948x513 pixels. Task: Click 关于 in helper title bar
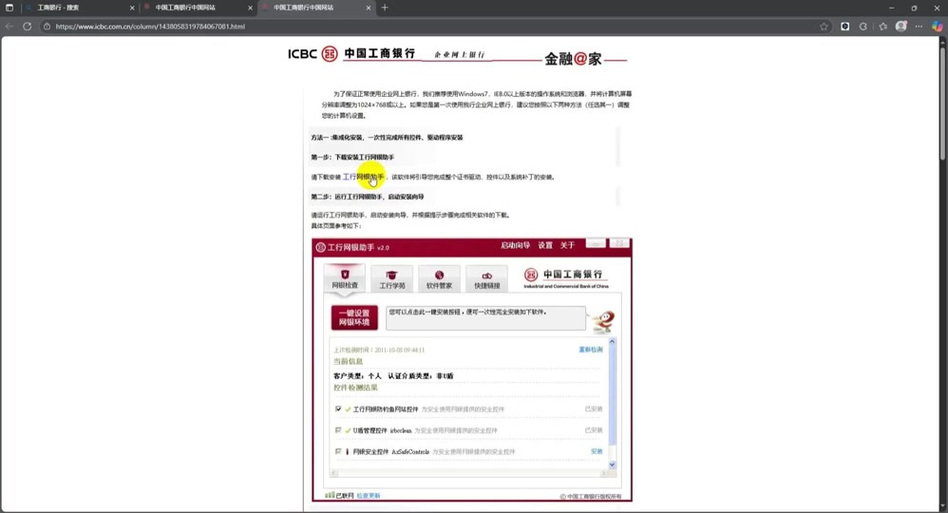point(567,245)
